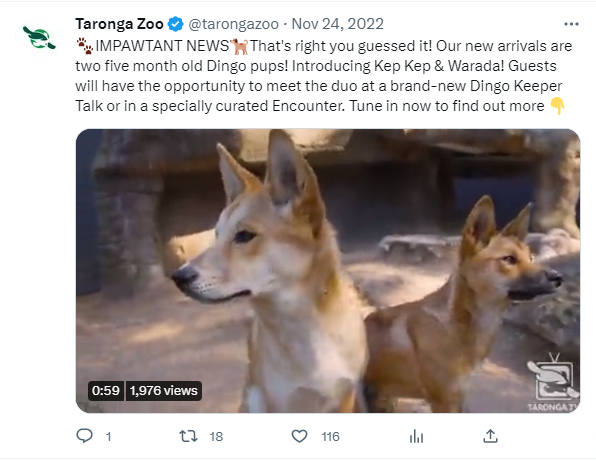Click the retweet count 18

tap(216, 437)
